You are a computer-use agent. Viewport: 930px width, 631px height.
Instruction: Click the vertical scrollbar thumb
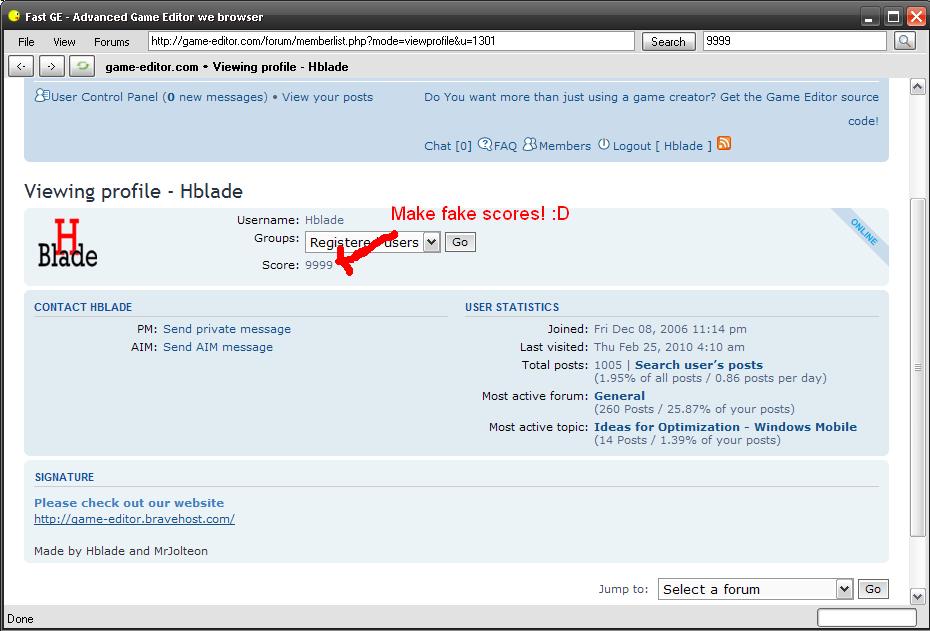pos(918,368)
